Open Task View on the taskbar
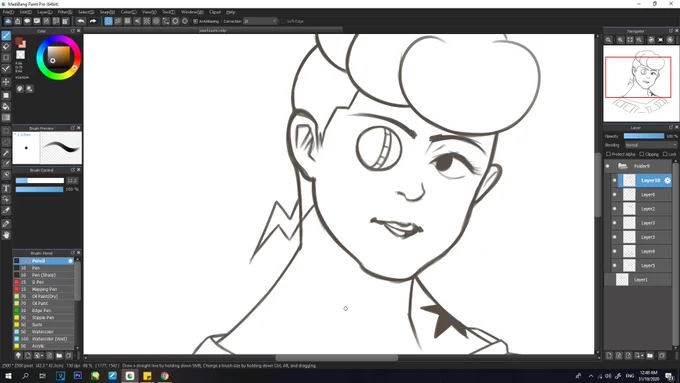The image size is (680, 383). pos(42,376)
